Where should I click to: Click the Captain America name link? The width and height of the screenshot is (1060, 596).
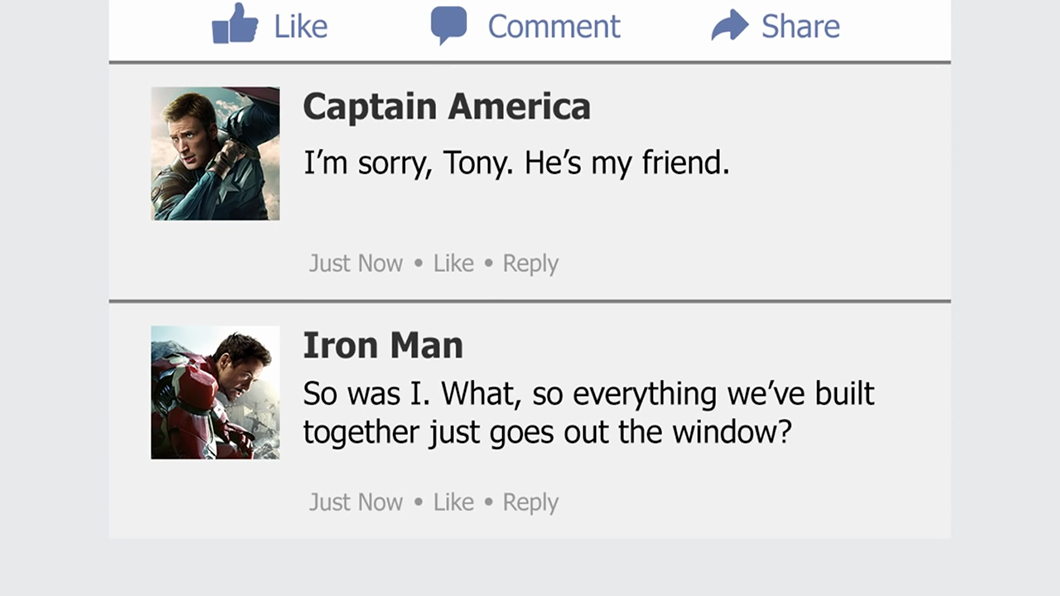(446, 106)
